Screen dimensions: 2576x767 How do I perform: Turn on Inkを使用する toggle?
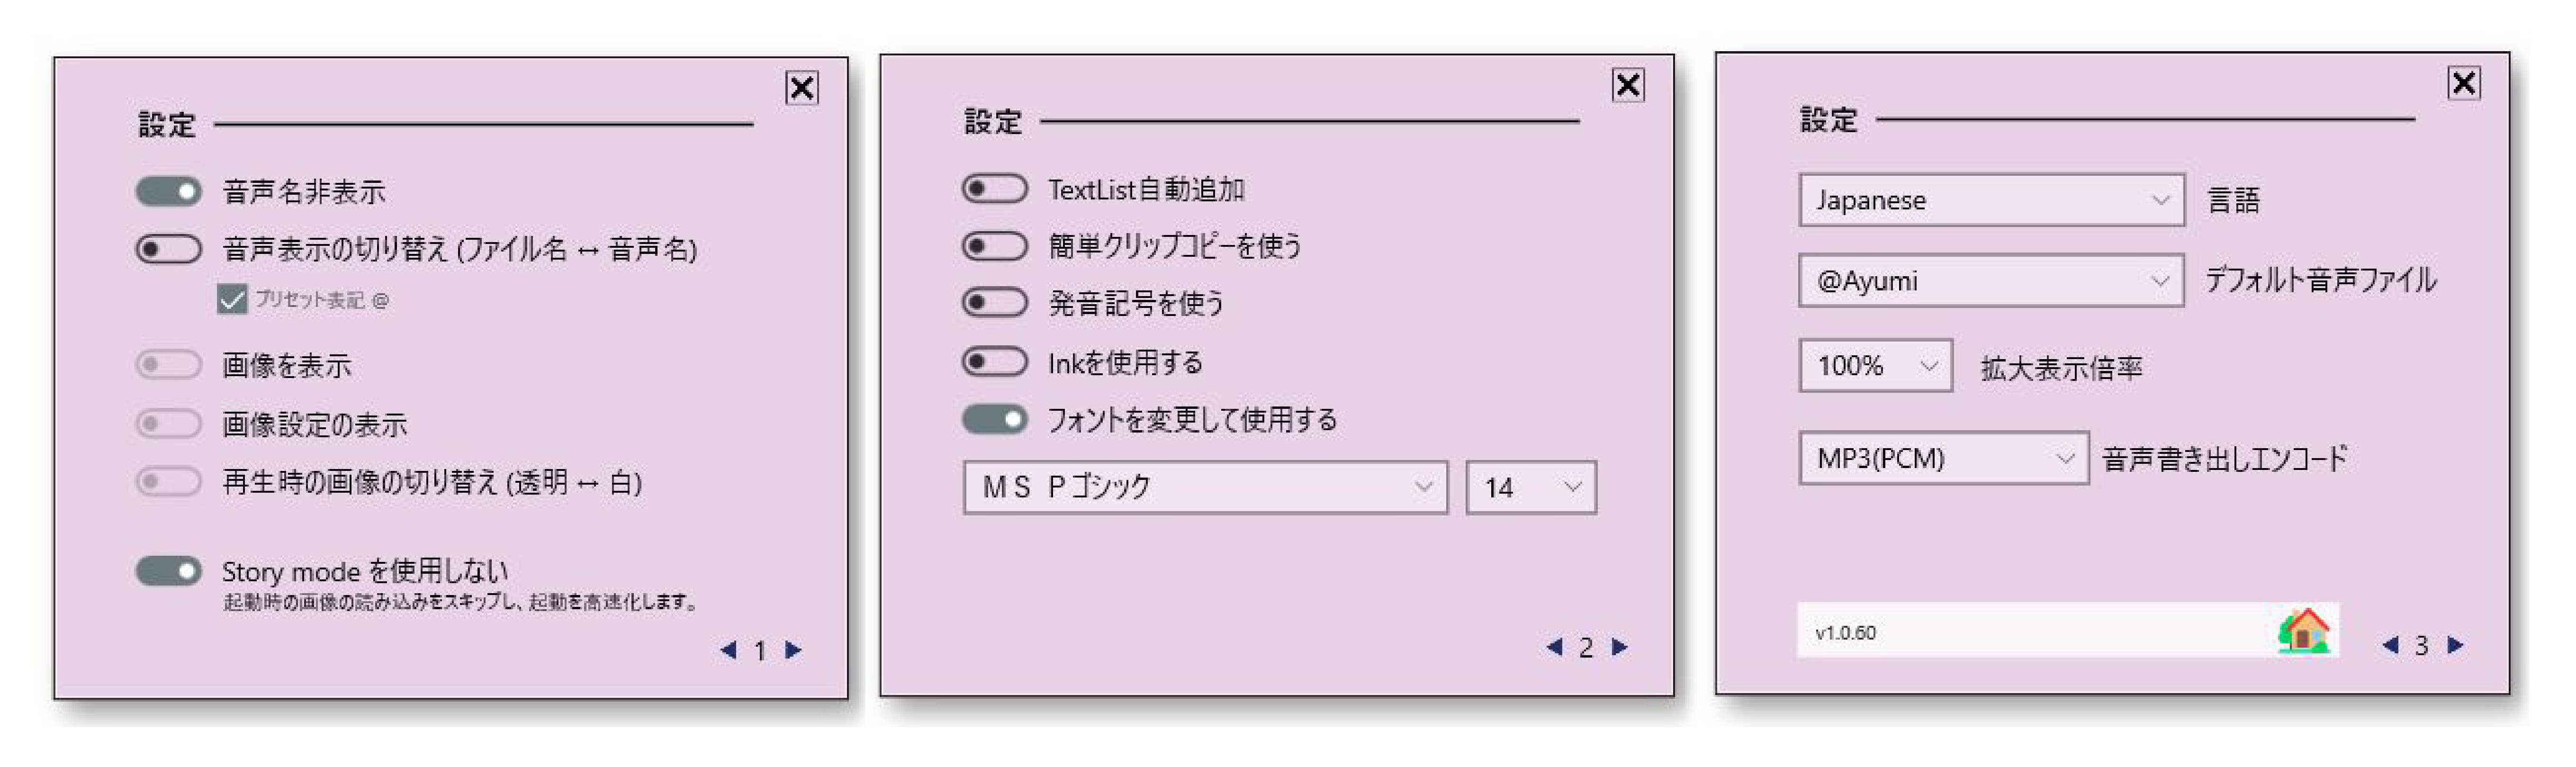pos(995,361)
